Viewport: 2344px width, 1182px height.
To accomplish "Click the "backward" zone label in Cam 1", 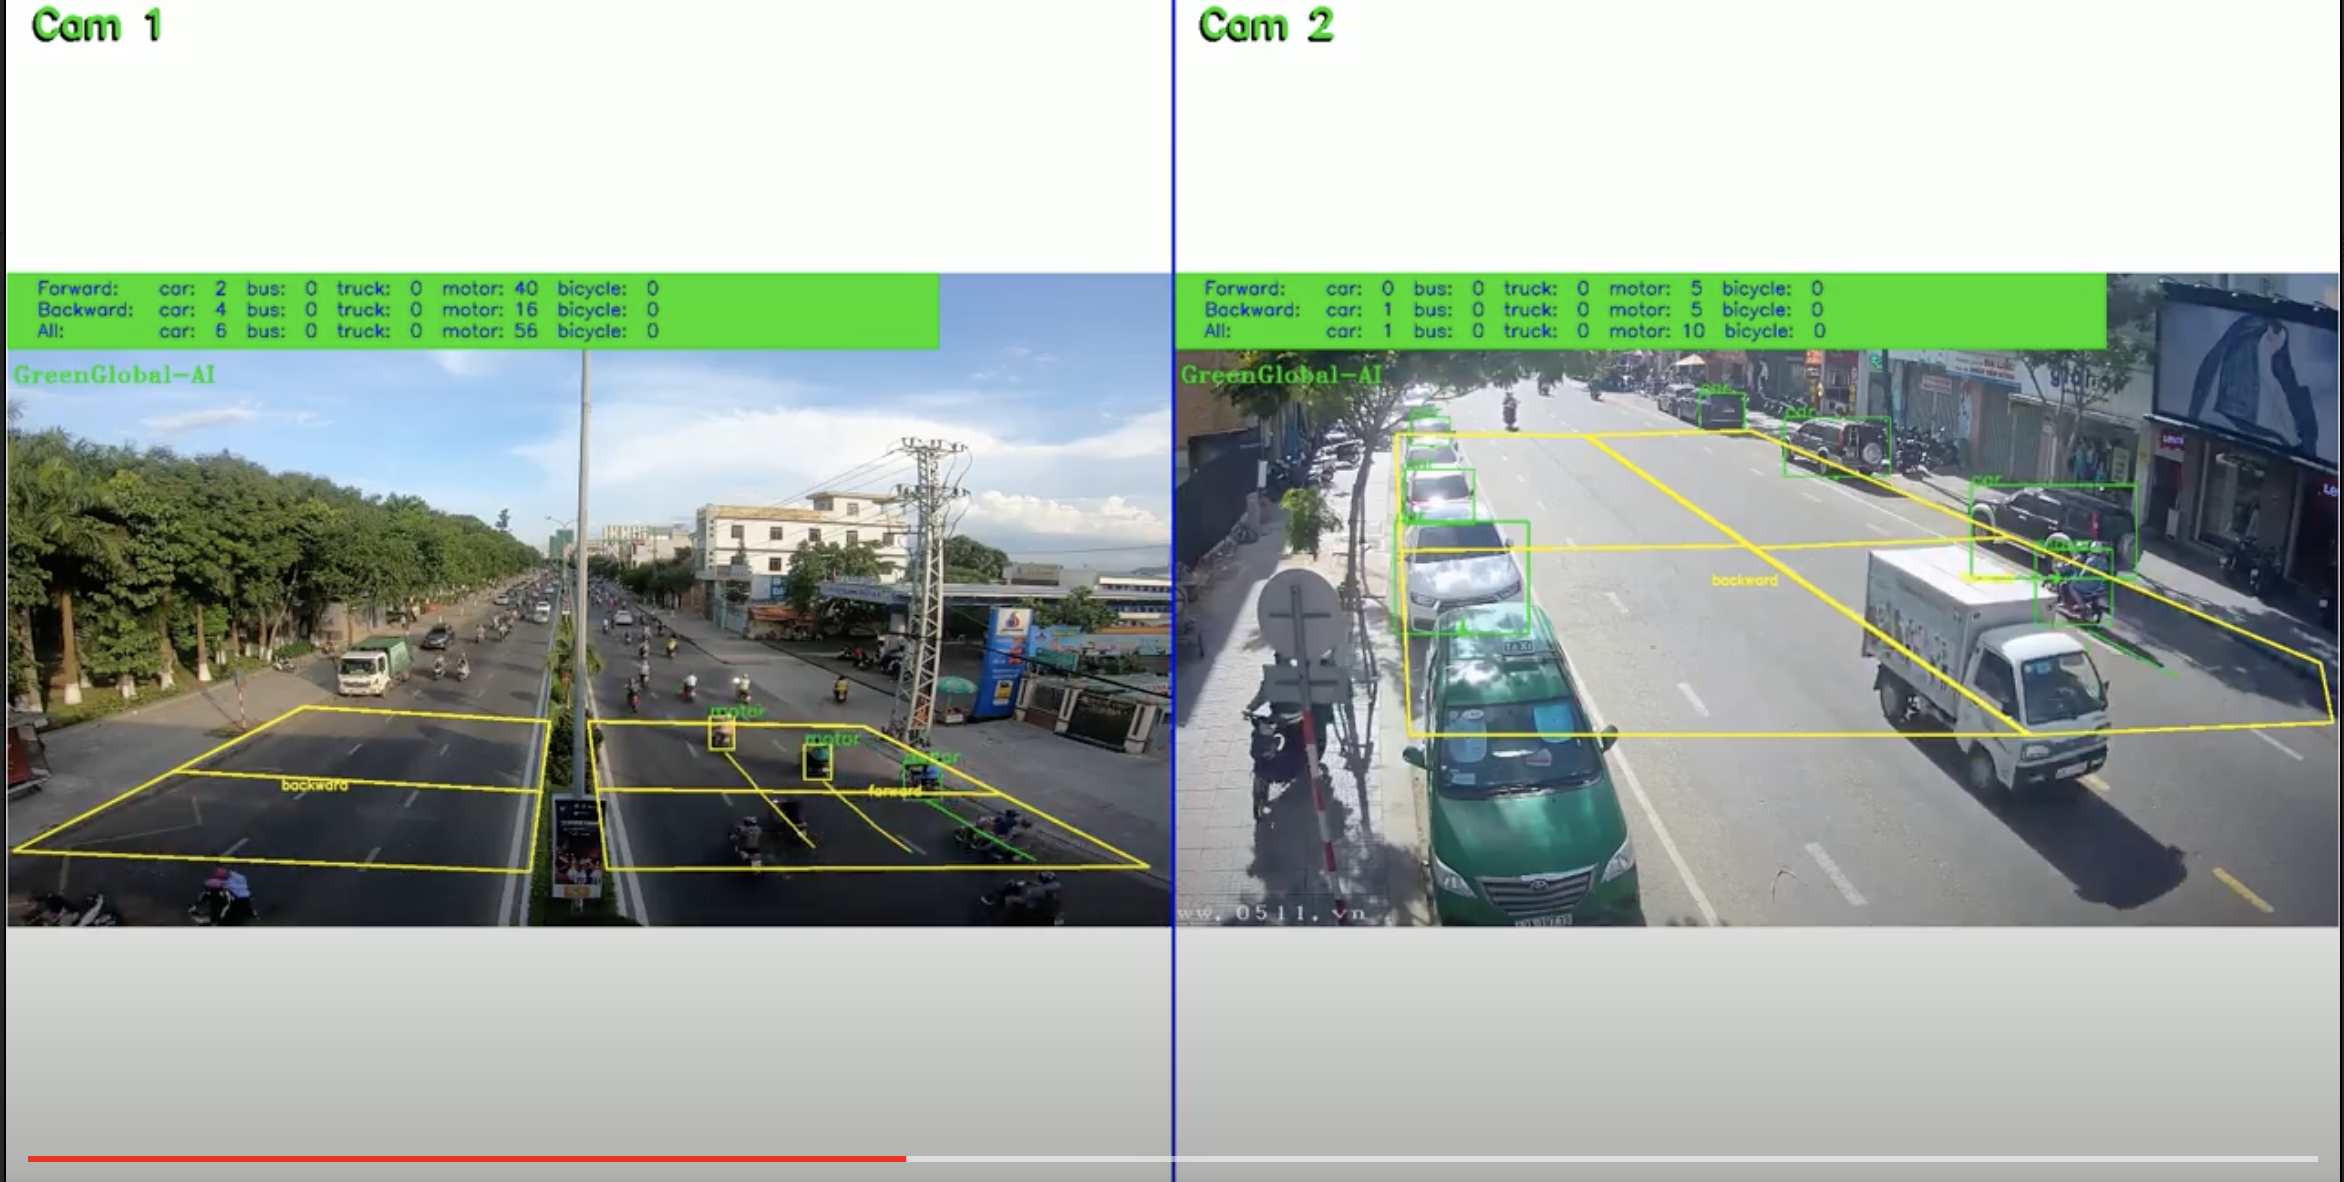I will 315,785.
